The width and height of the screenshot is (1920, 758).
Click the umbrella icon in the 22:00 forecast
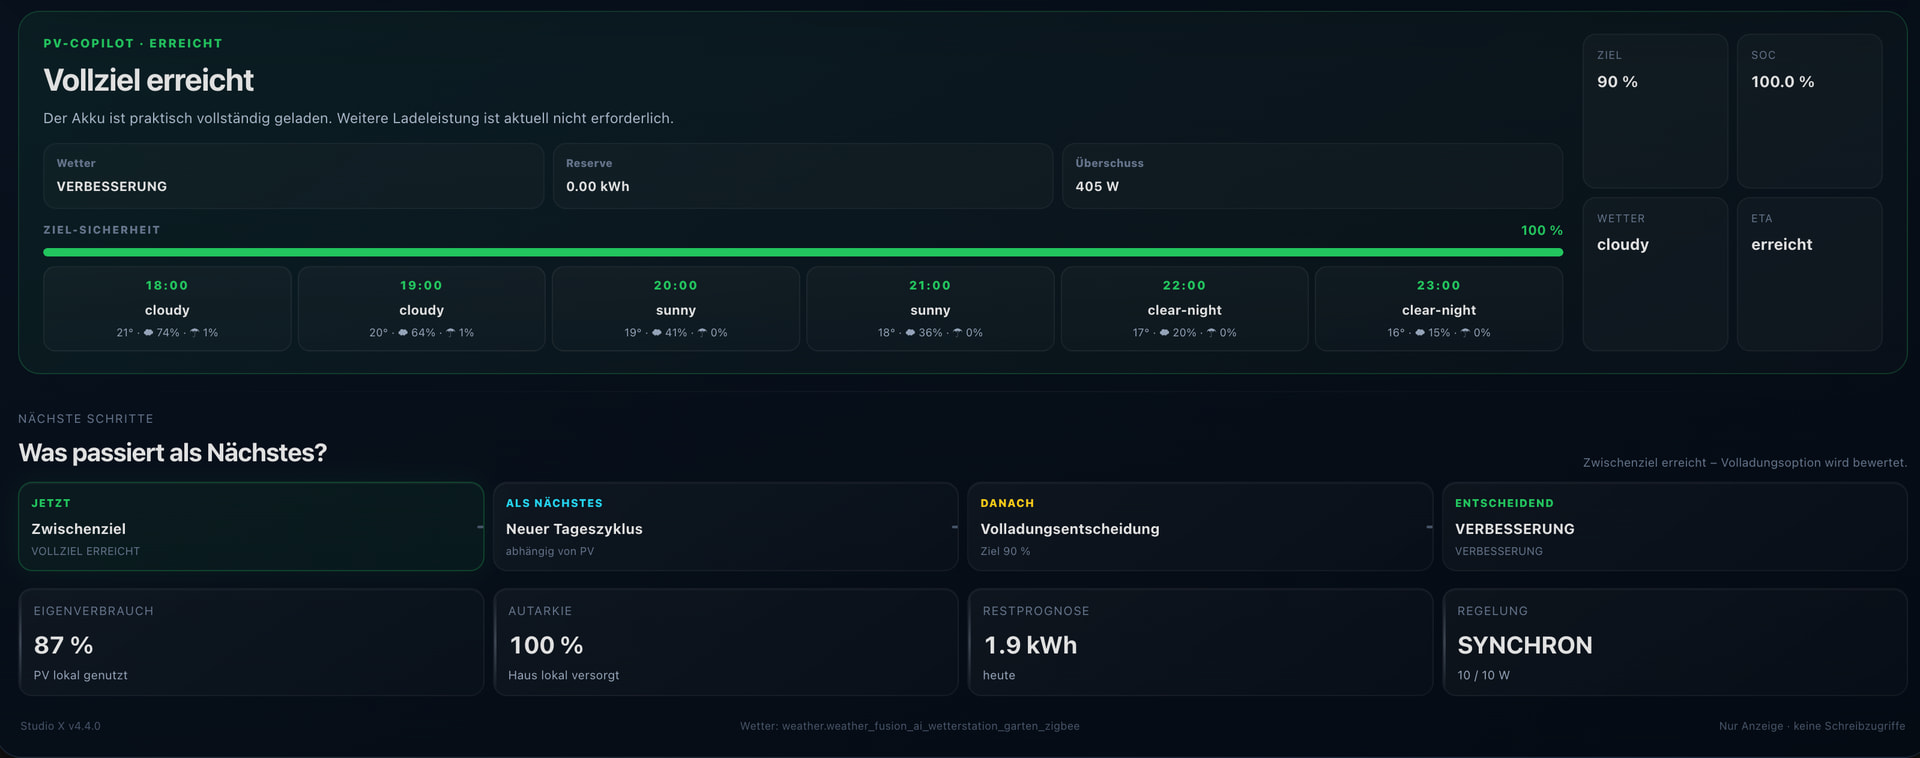[1212, 333]
